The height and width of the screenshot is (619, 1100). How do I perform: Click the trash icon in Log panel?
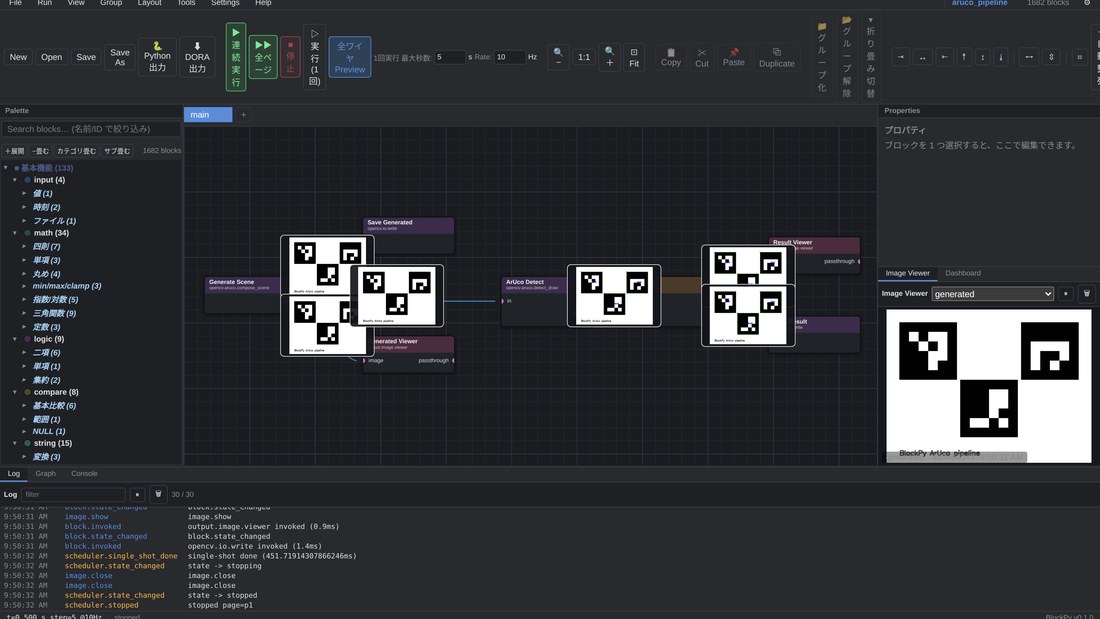[x=158, y=494]
